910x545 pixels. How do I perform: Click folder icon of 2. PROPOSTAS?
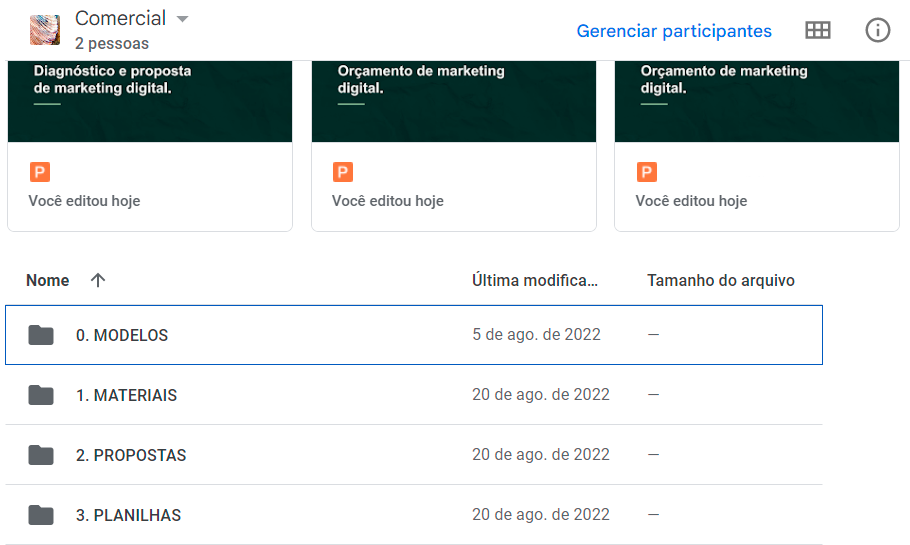coord(41,455)
